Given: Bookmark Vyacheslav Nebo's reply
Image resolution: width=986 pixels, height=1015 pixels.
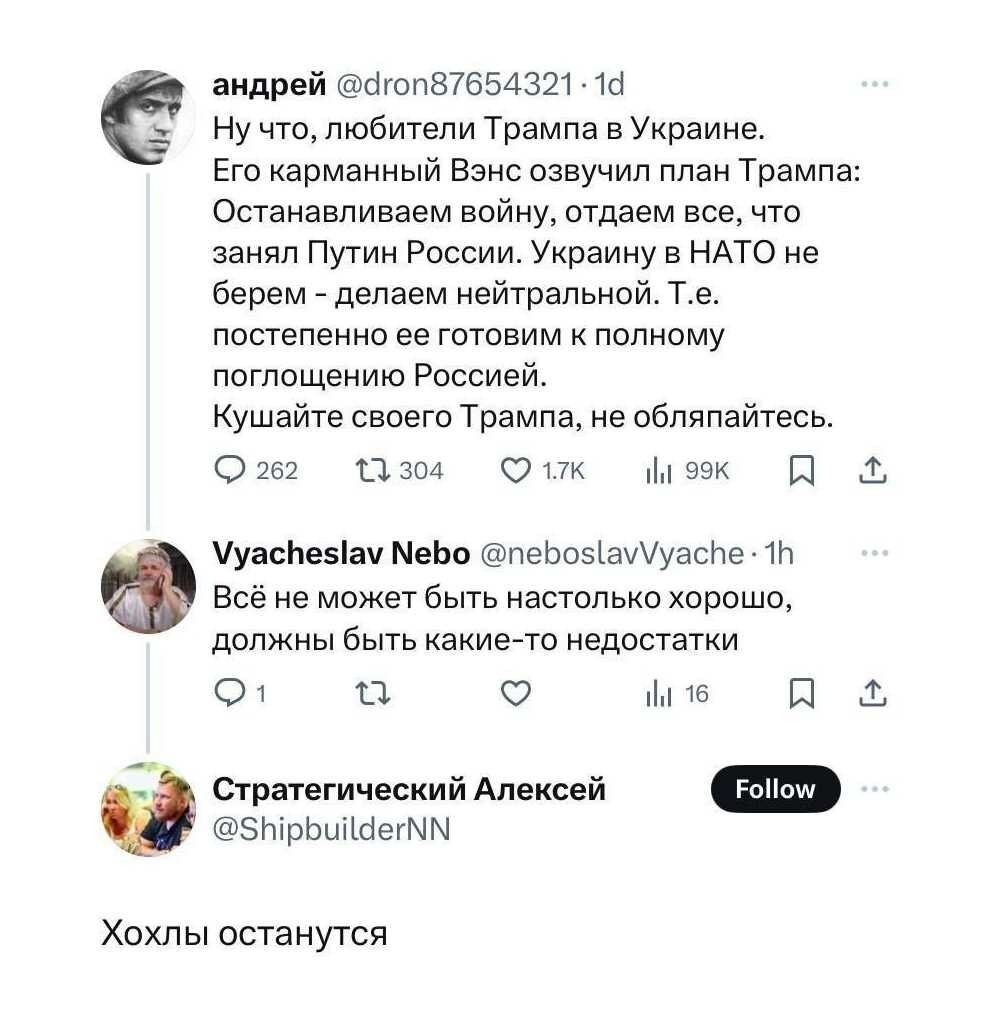Looking at the screenshot, I should [801, 693].
